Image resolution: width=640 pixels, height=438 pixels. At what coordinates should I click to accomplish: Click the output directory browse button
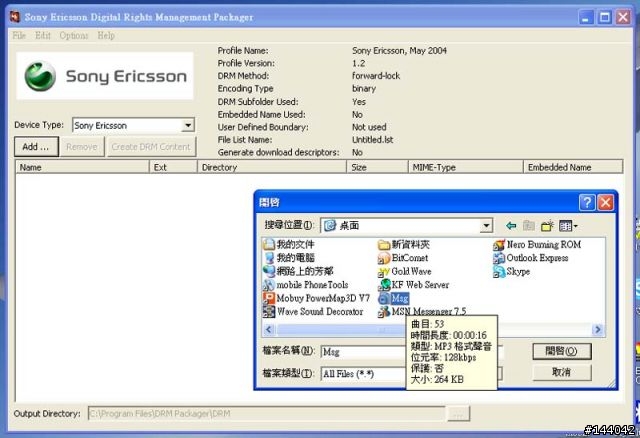point(458,414)
